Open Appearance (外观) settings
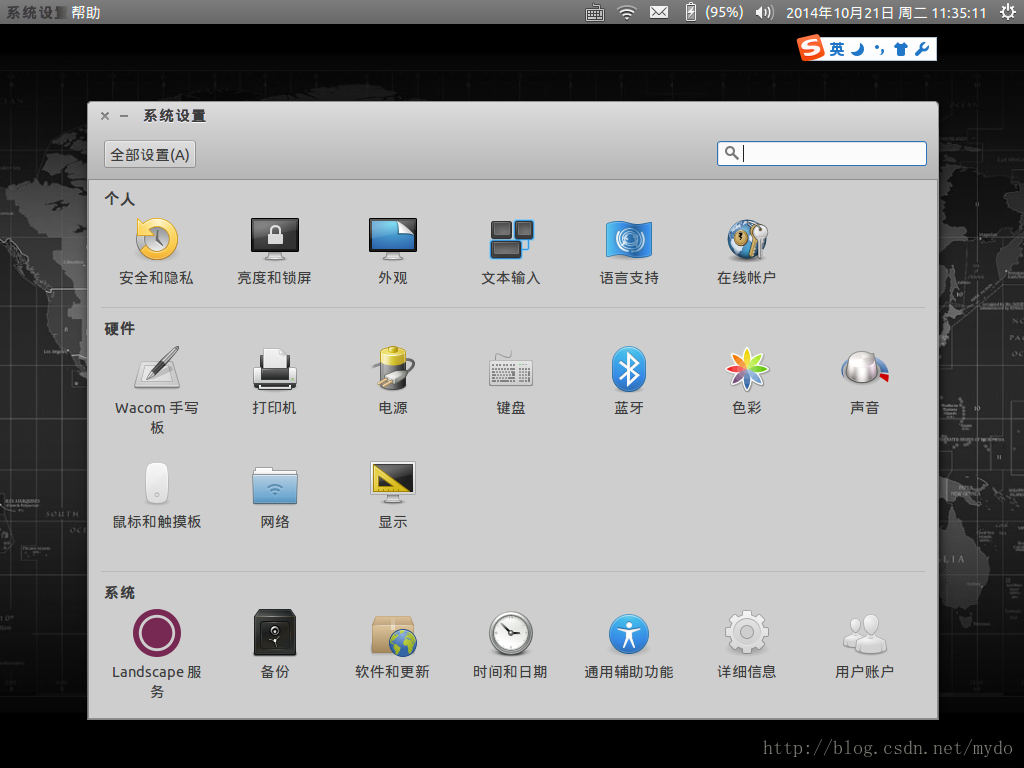This screenshot has height=768, width=1024. coord(392,251)
